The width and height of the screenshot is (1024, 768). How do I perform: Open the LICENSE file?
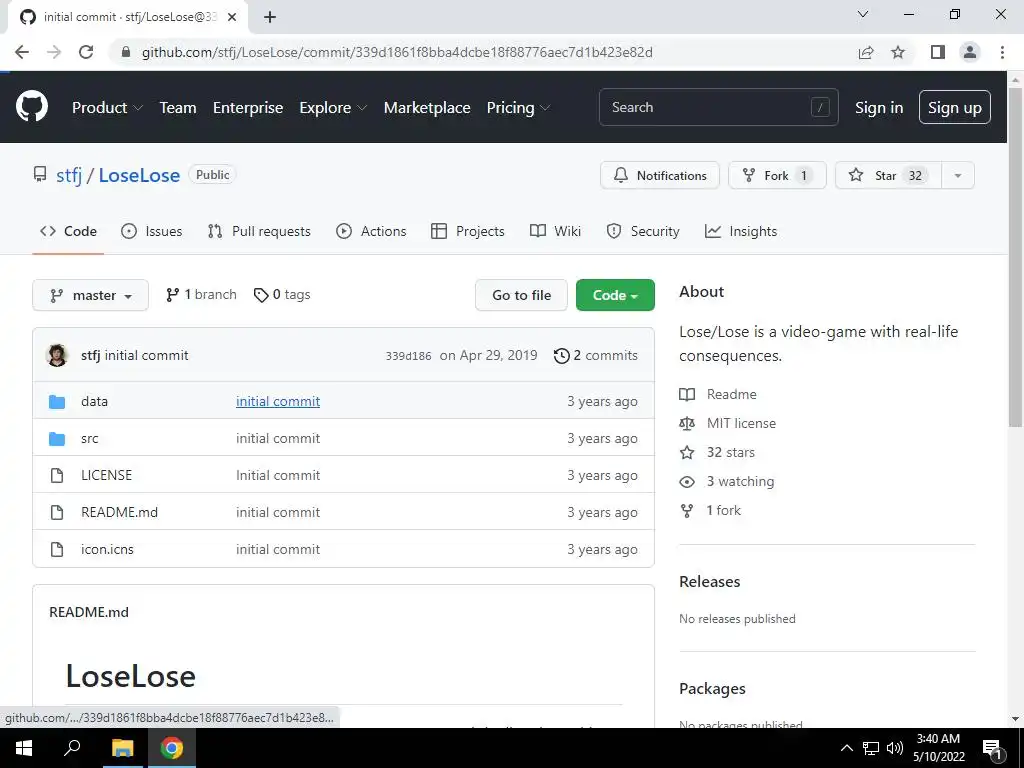click(x=106, y=475)
